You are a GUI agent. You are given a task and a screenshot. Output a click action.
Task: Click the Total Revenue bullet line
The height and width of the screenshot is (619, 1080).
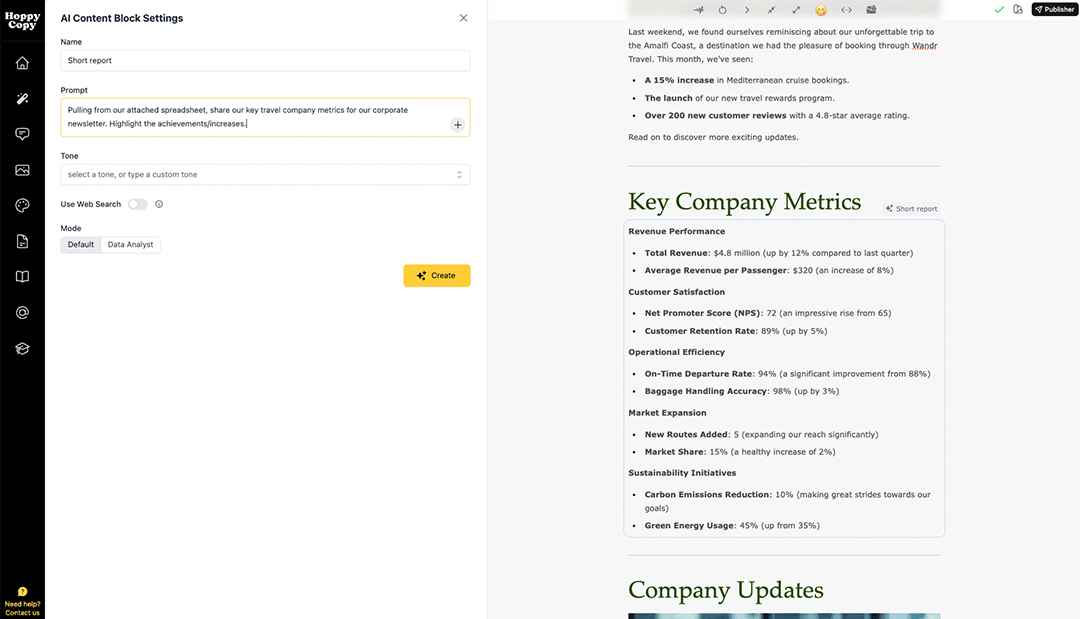pyautogui.click(x=778, y=253)
